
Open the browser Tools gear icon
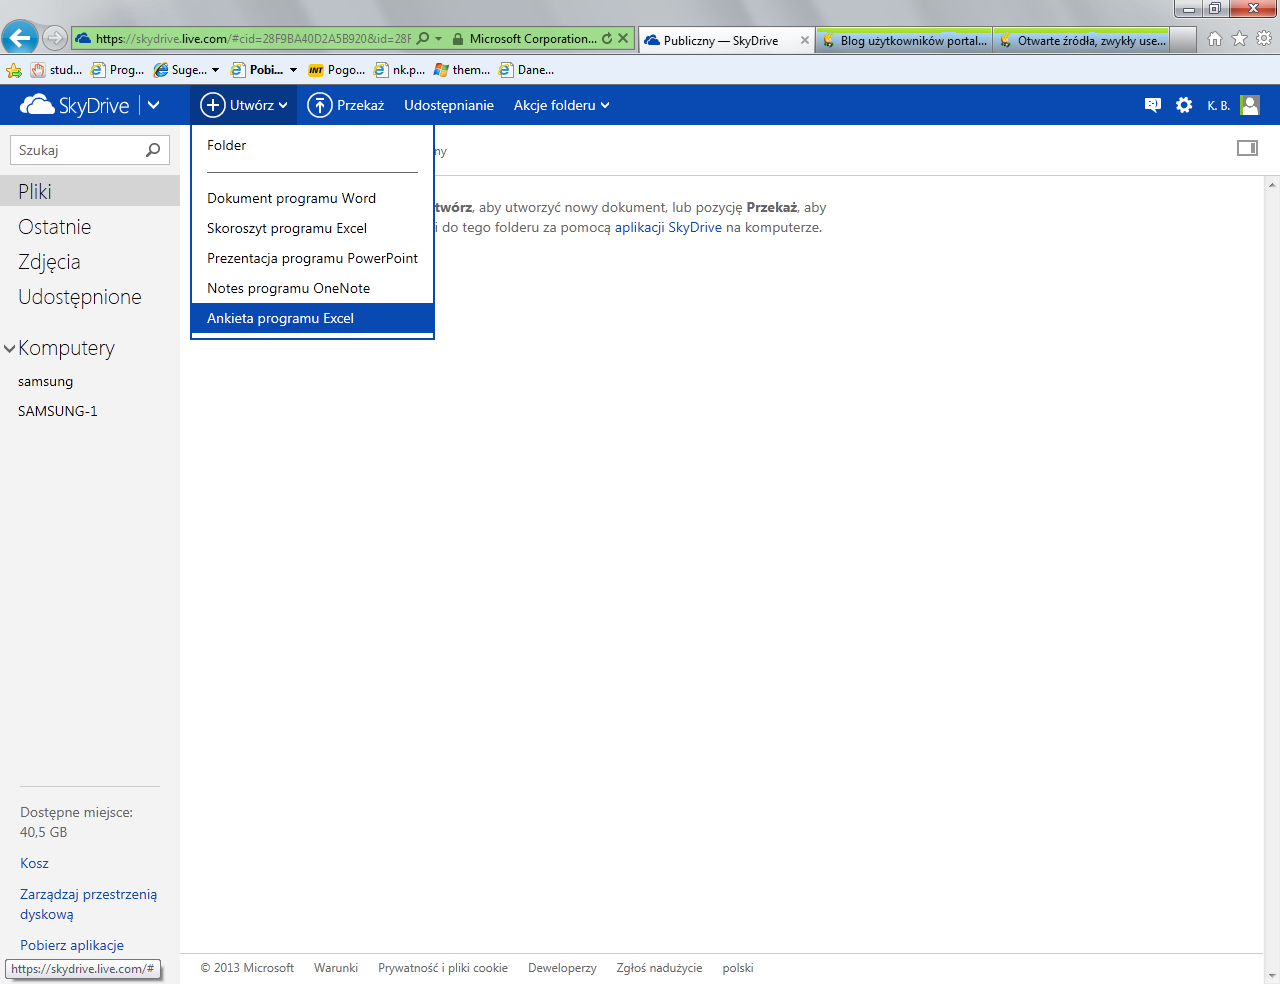(x=1264, y=39)
